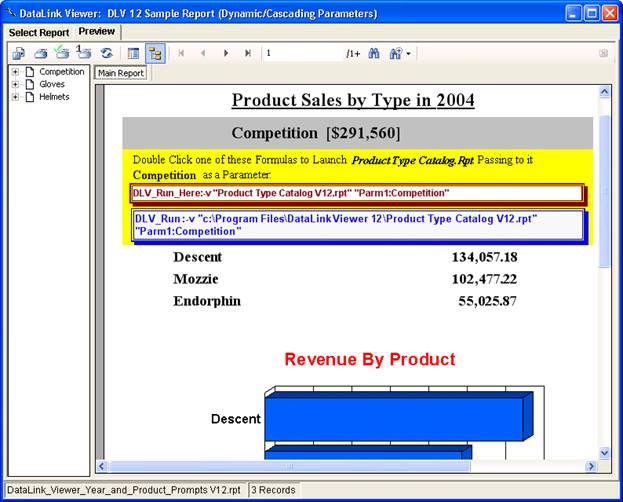This screenshot has width=623, height=502.
Task: Maximize the DataLink Viewer window
Action: click(591, 13)
